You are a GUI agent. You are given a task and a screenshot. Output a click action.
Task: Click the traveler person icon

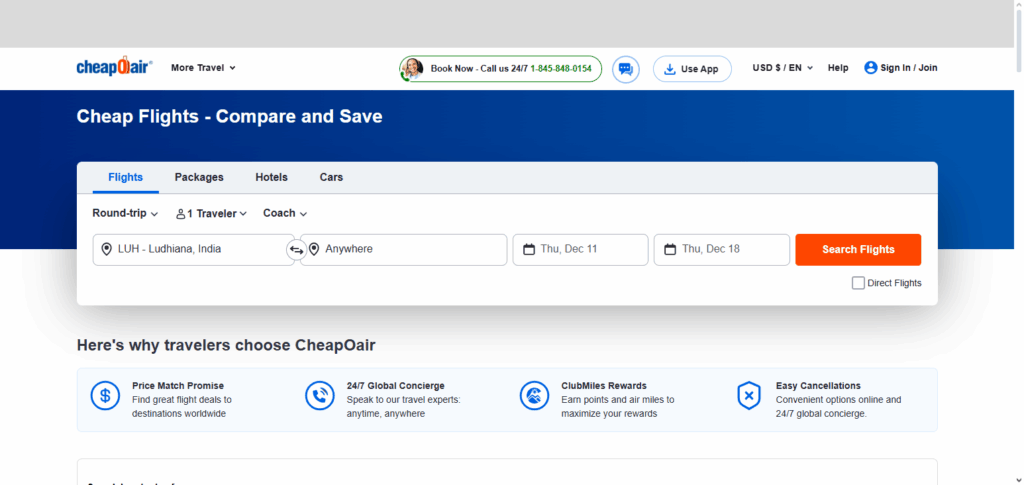click(x=180, y=213)
